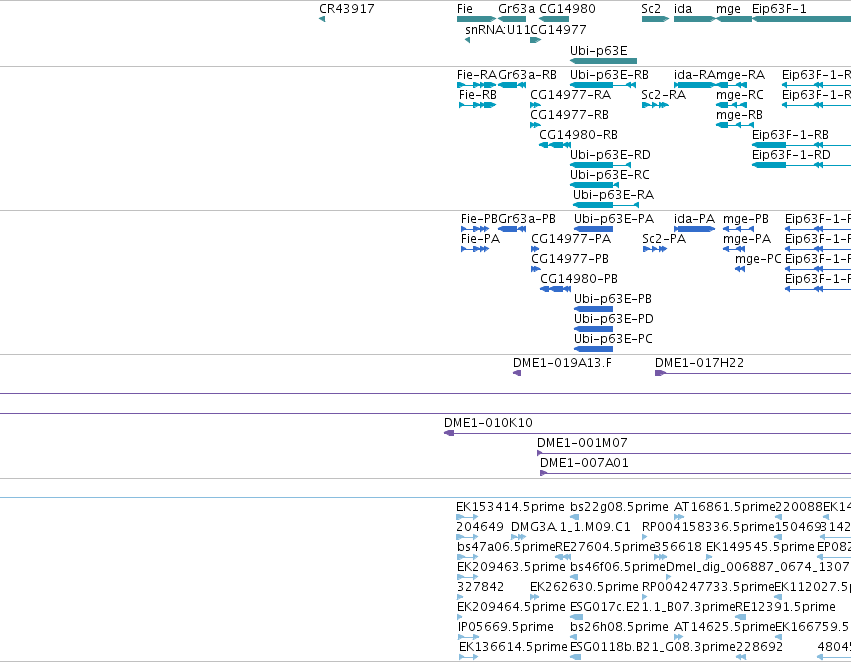Select protein CG14980-PB
The height and width of the screenshot is (662, 851).
579,279
